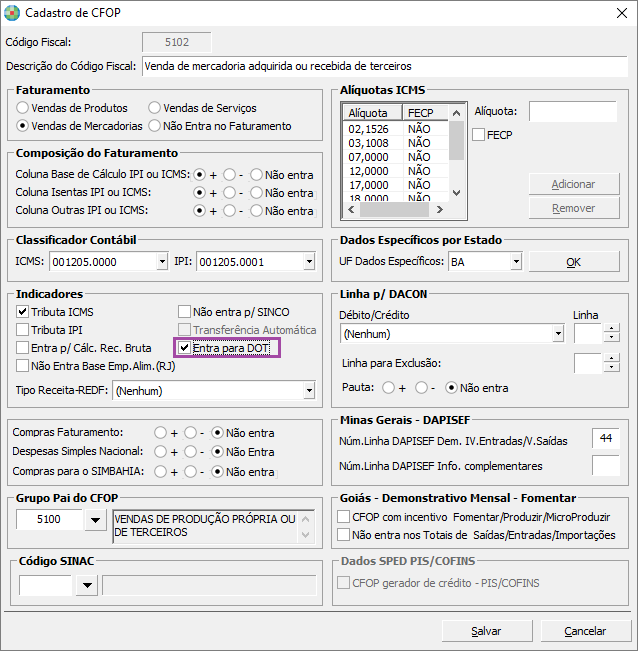Uncheck Entra para DOT checkbox

(x=184, y=348)
